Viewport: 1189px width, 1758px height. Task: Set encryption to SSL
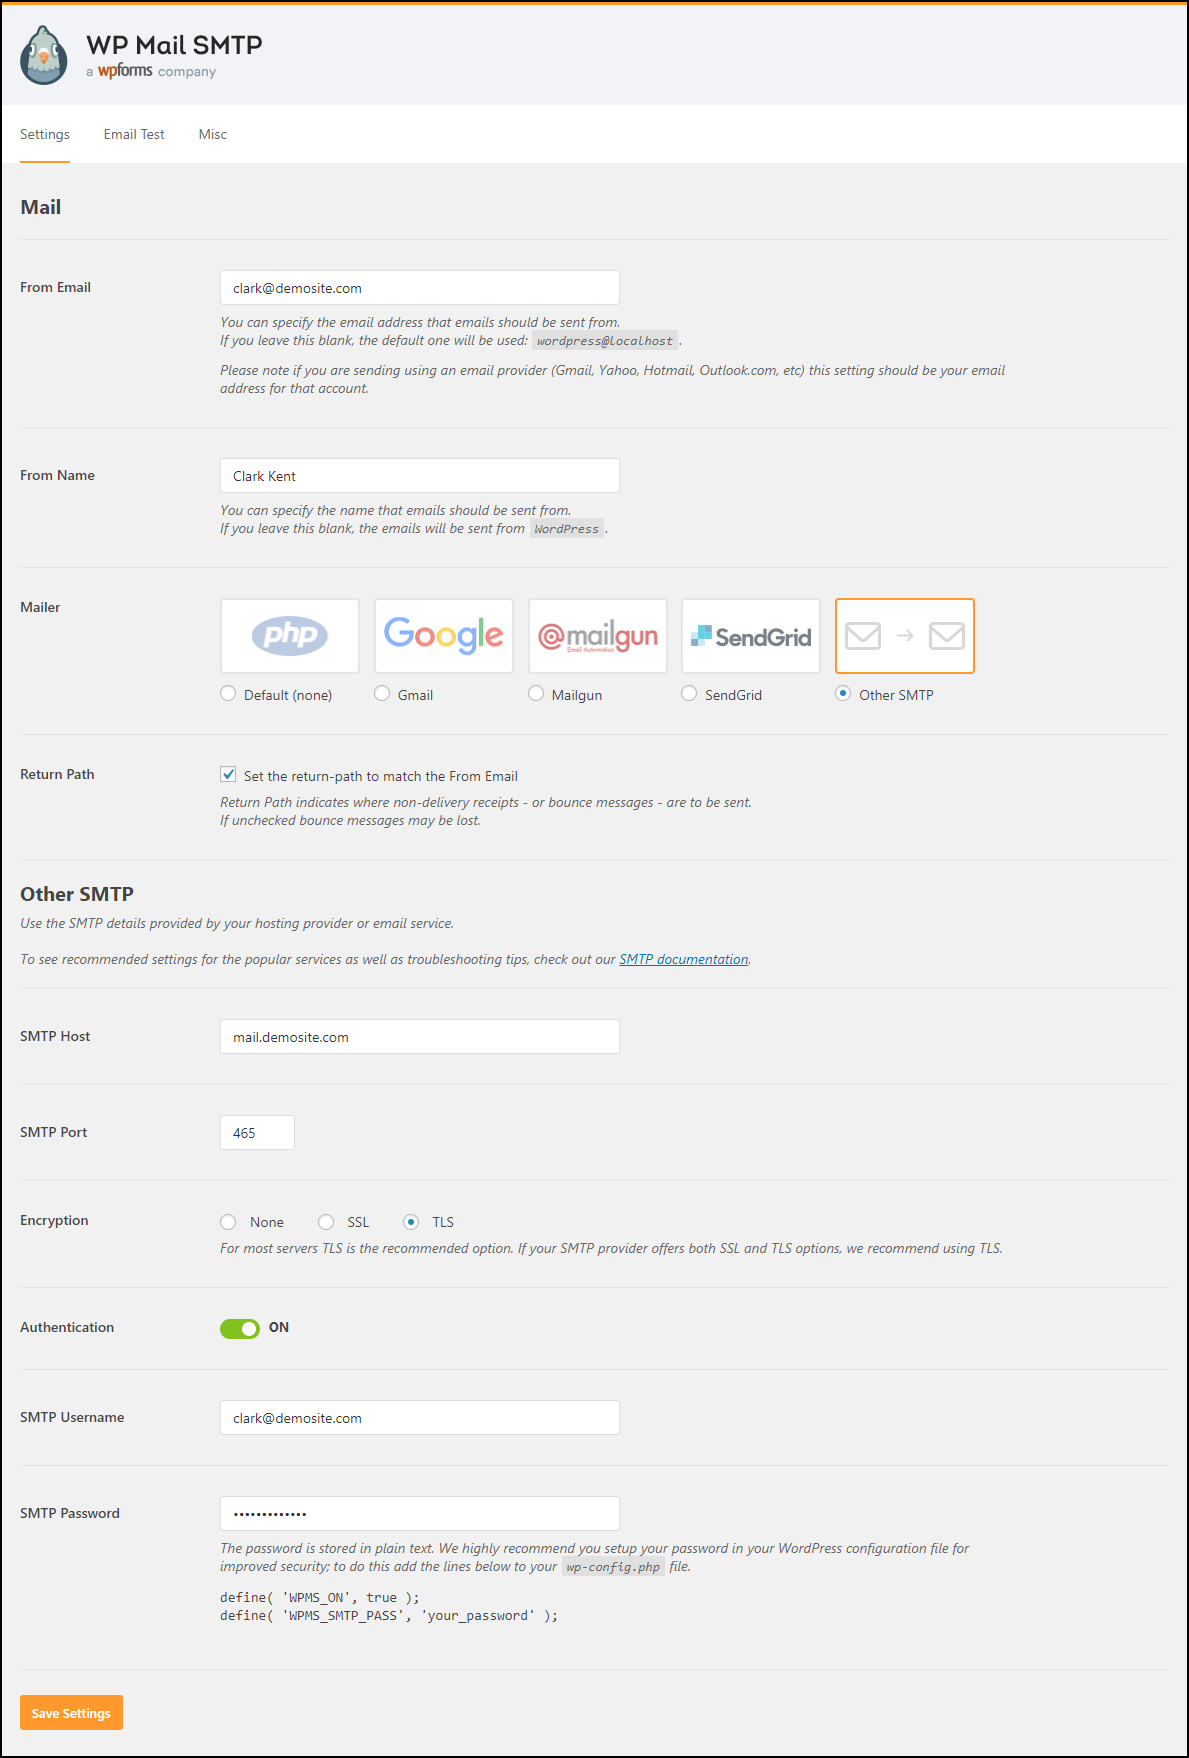tap(326, 1222)
